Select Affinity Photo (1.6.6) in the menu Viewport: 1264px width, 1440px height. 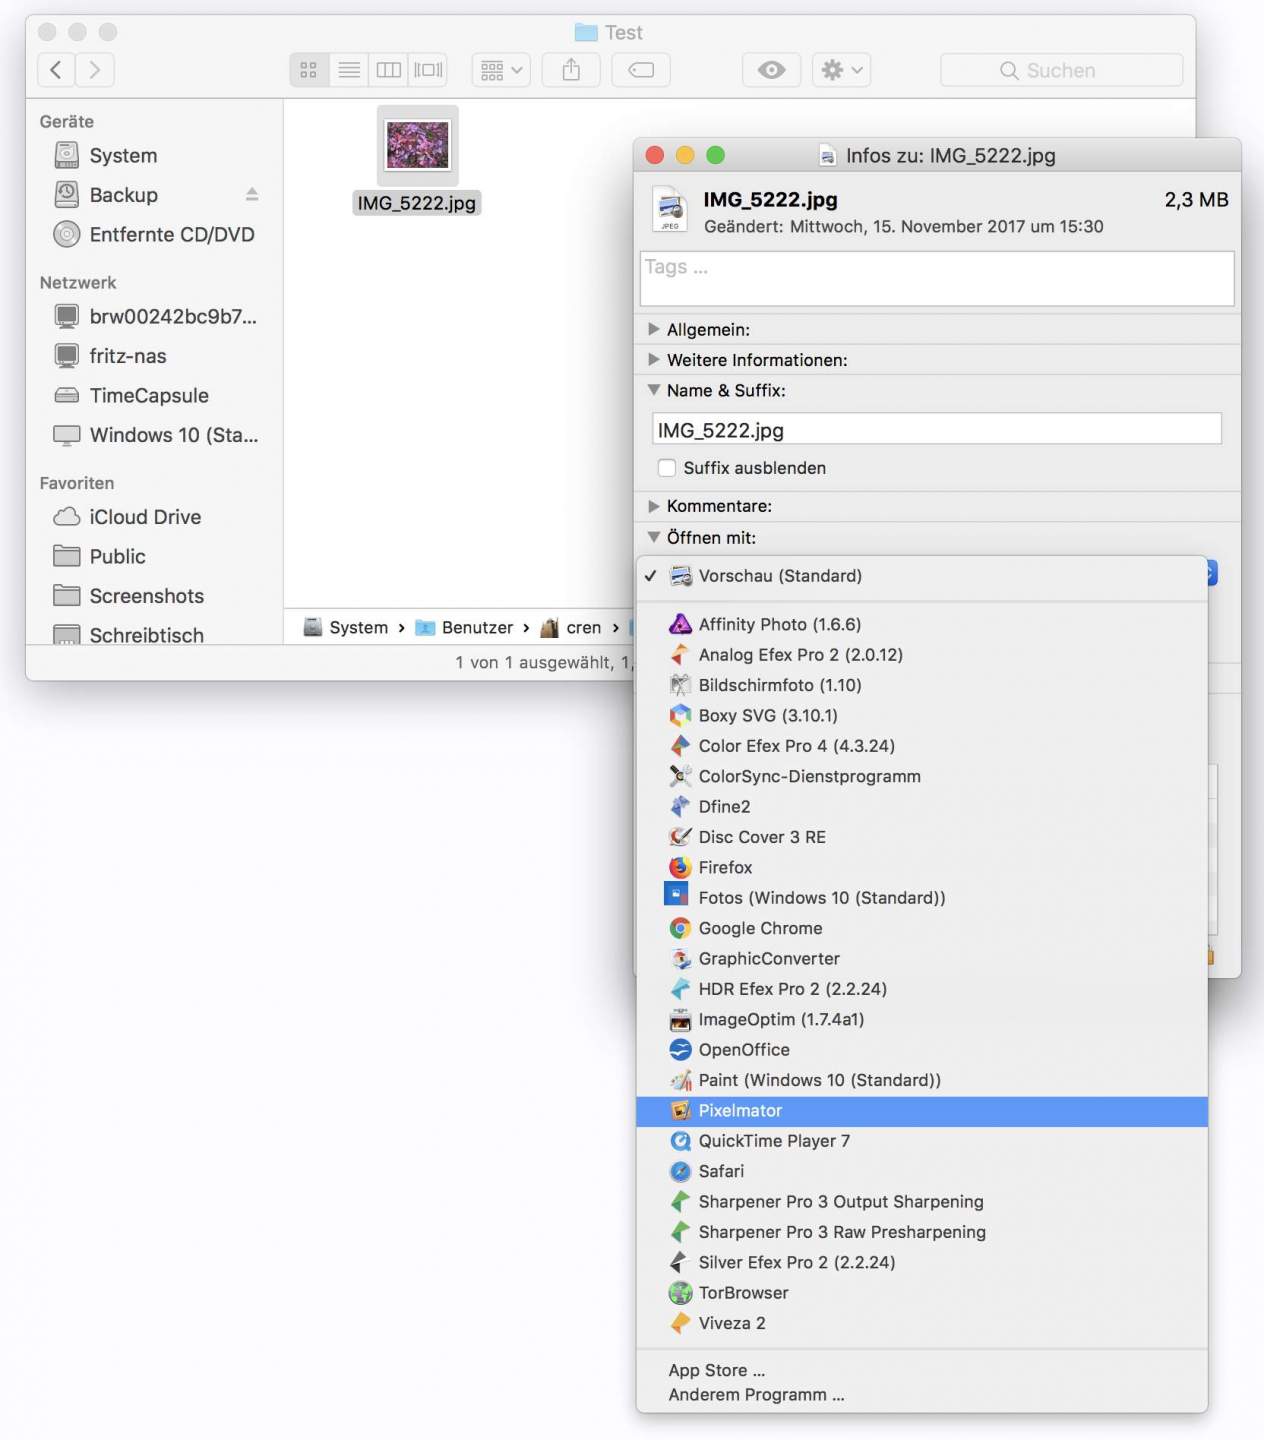click(x=779, y=624)
